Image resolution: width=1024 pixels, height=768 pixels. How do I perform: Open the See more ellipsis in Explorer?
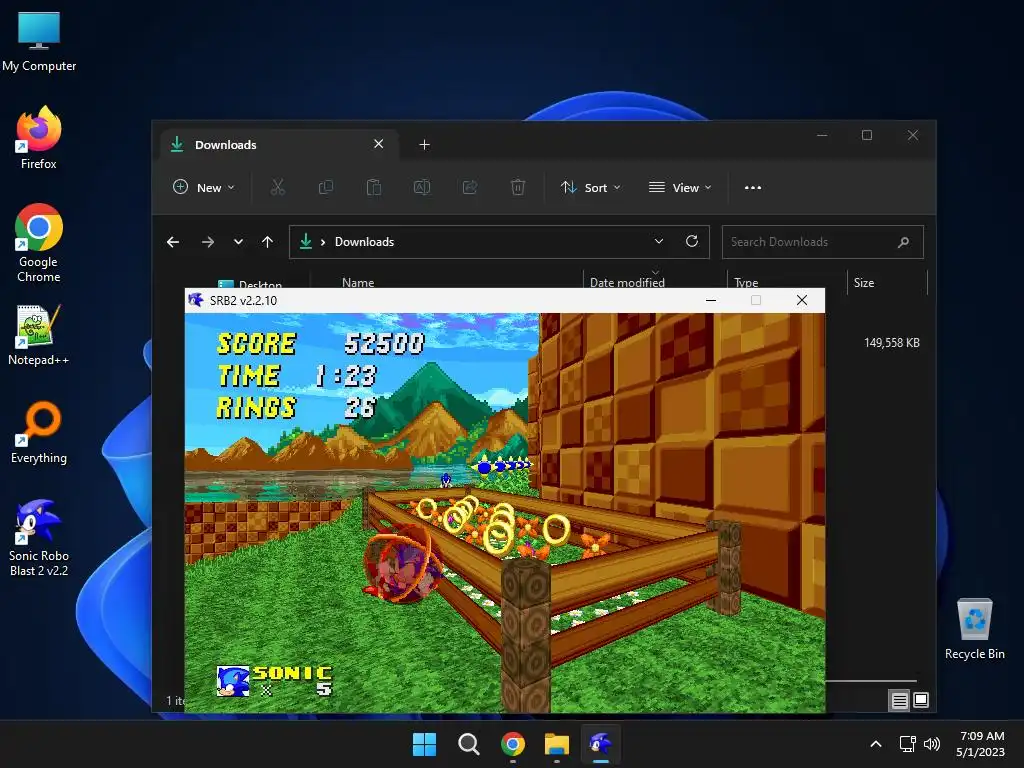coord(753,187)
